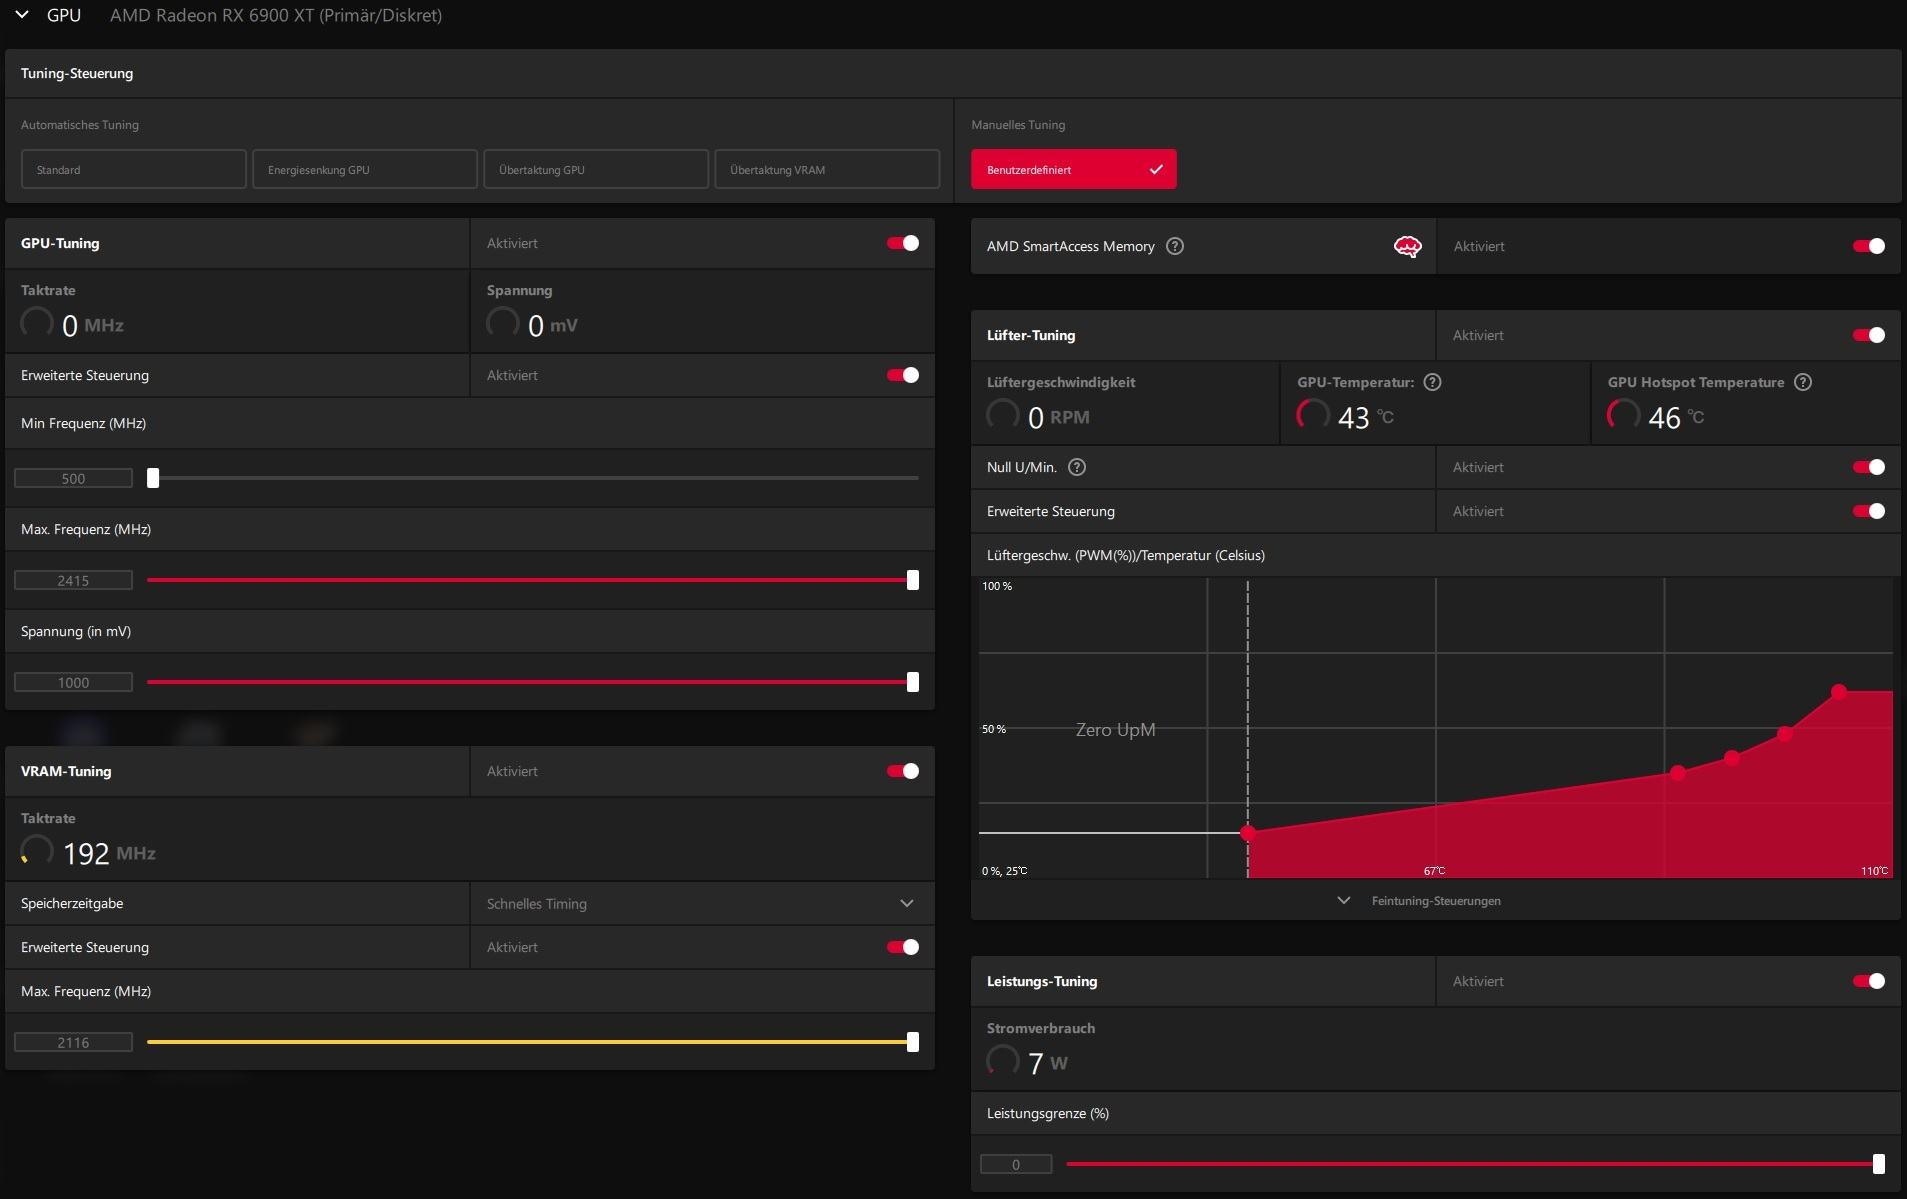
Task: Click Benutzerdefiniert checkmark icon
Action: tap(1156, 169)
